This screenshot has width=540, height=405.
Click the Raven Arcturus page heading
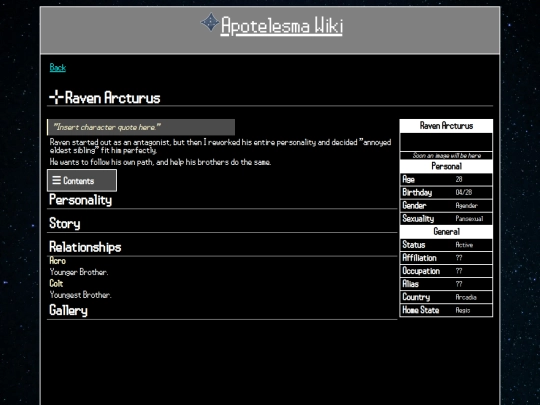point(113,98)
